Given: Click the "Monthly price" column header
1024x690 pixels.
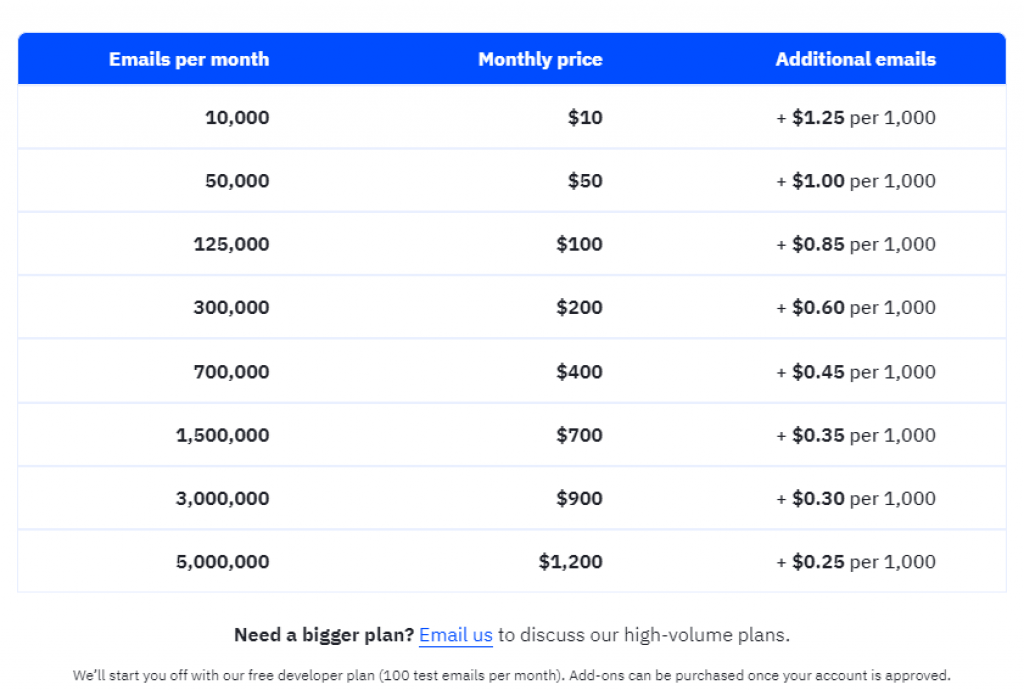Looking at the screenshot, I should pos(540,59).
